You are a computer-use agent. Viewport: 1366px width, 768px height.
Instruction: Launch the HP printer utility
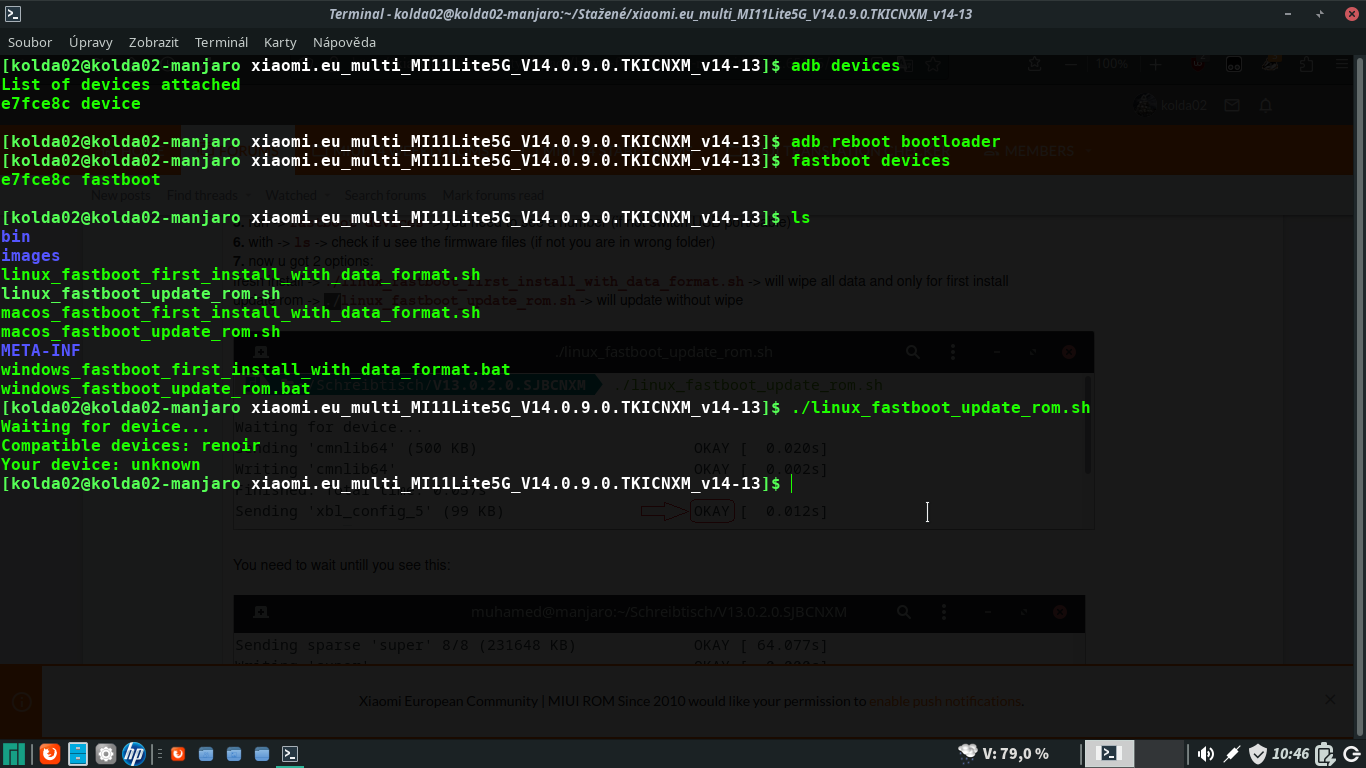tap(133, 754)
